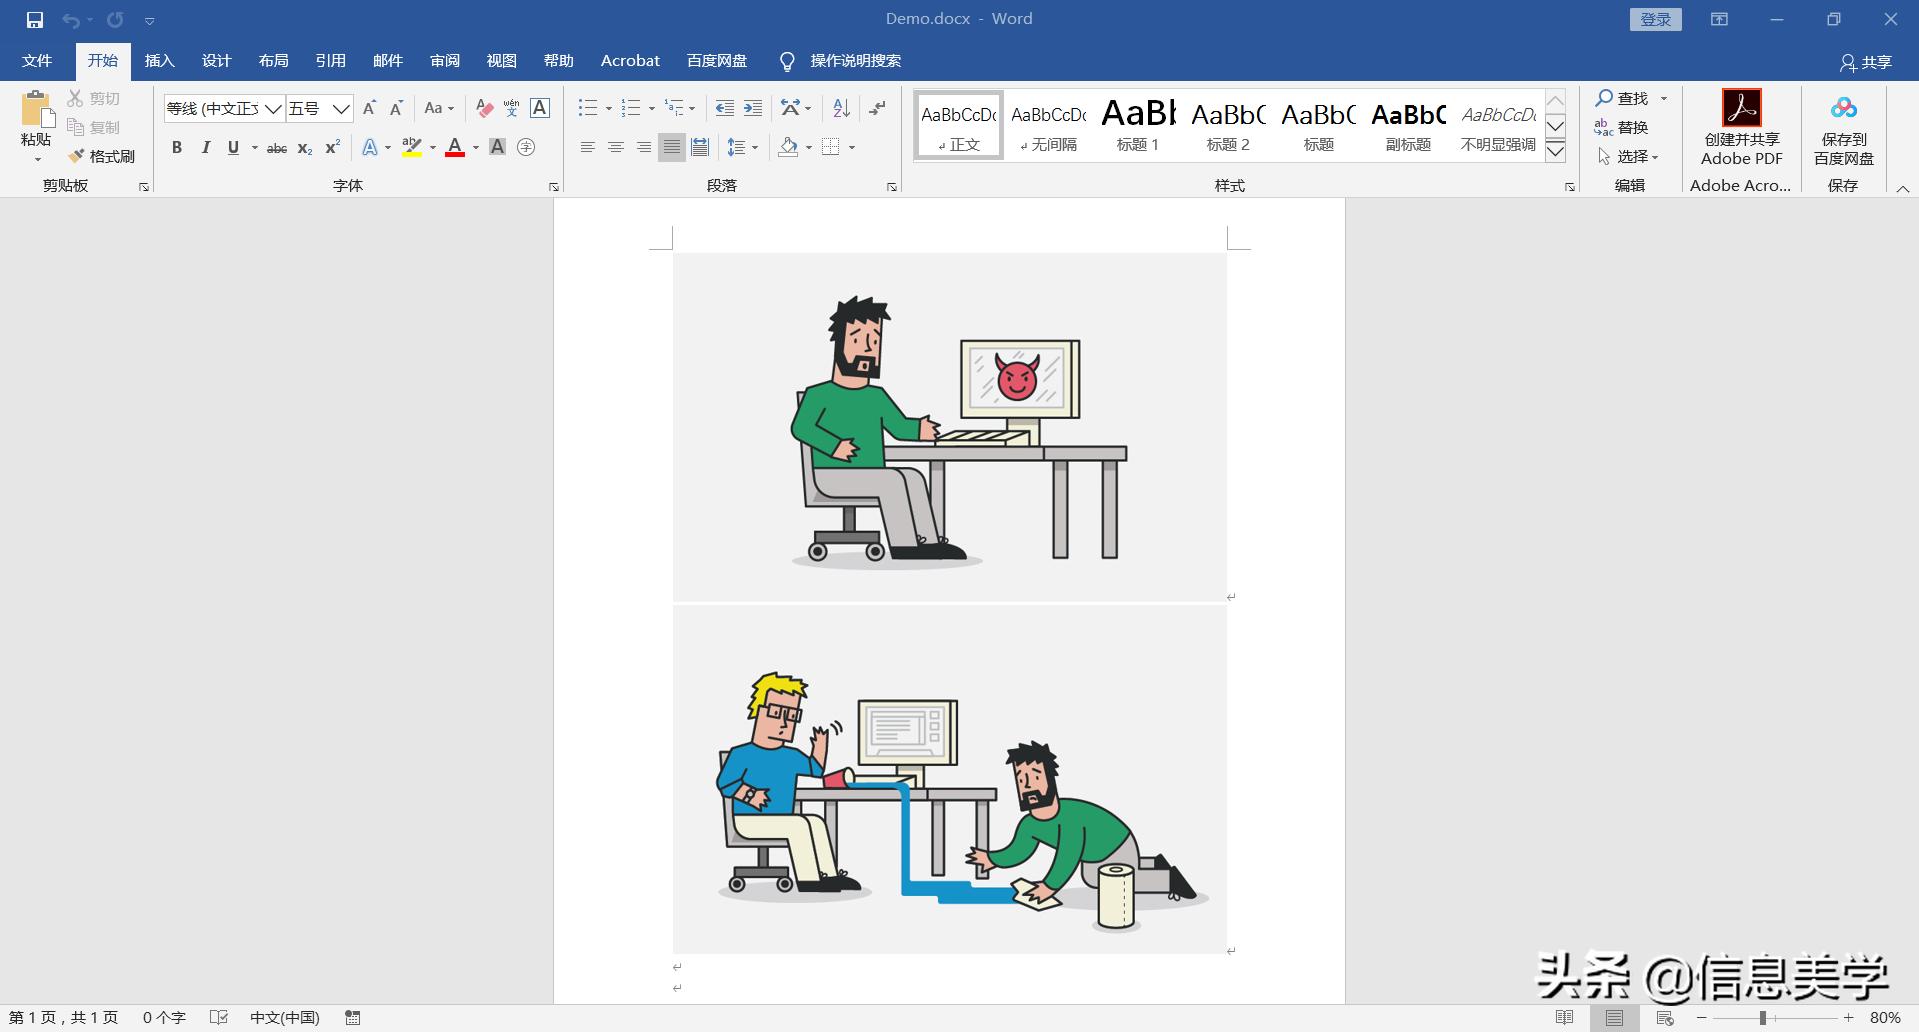Click the Save floppy disk icon in title bar

[35, 20]
